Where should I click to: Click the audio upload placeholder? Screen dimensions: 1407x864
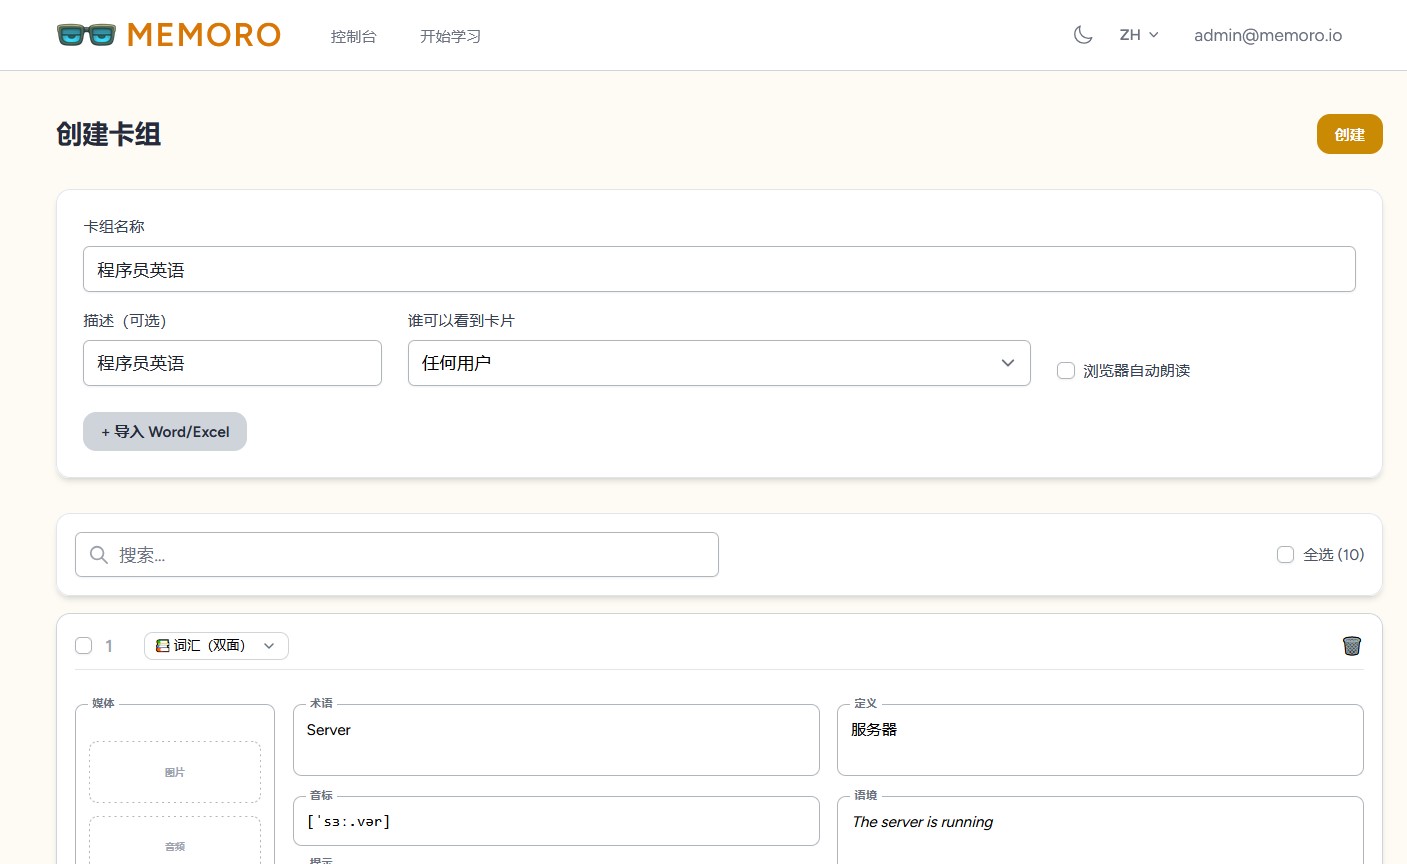coord(175,842)
